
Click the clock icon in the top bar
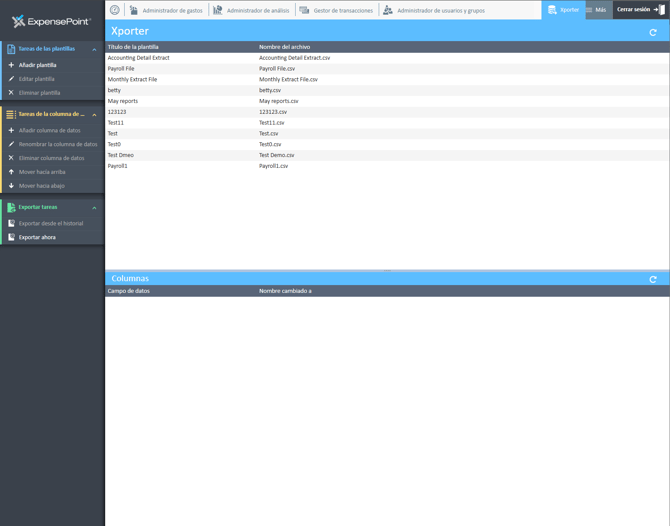tap(115, 10)
